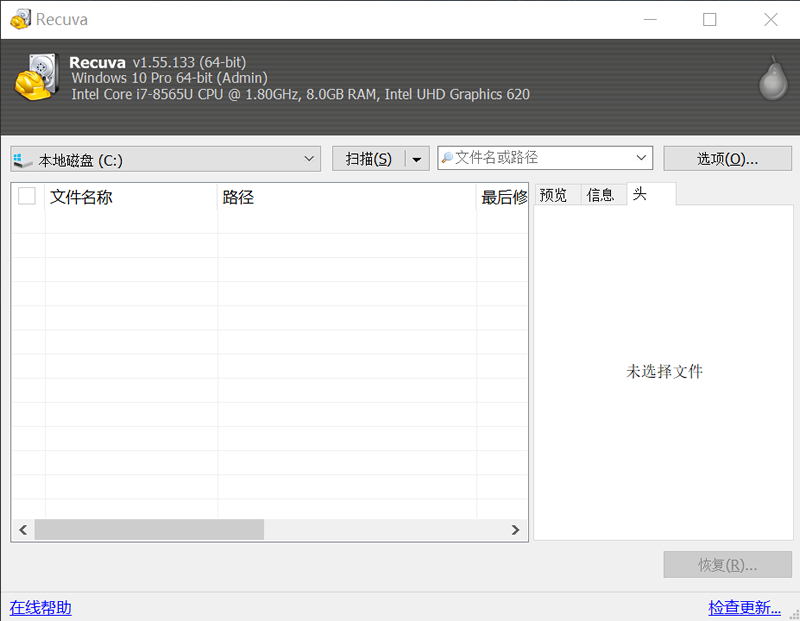Click the Intel Core i7-8565U hardware info line
800x621 pixels.
click(x=301, y=94)
